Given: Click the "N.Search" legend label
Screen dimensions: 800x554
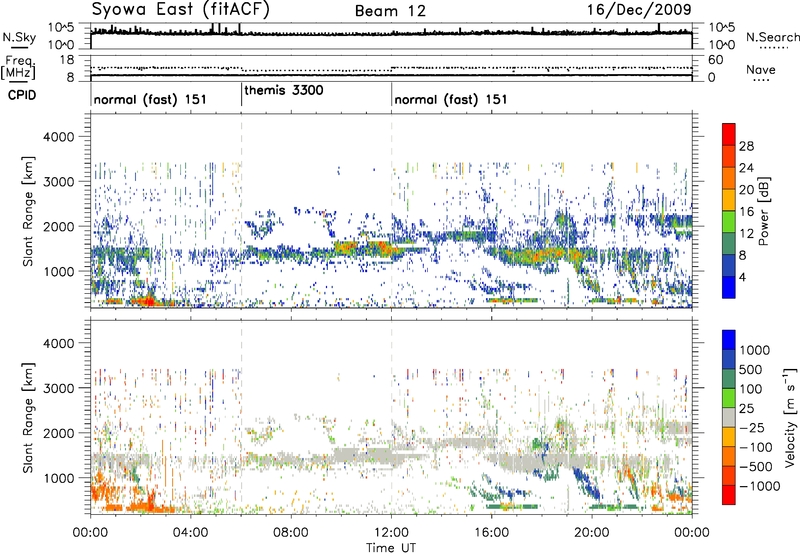Looking at the screenshot, I should point(772,37).
